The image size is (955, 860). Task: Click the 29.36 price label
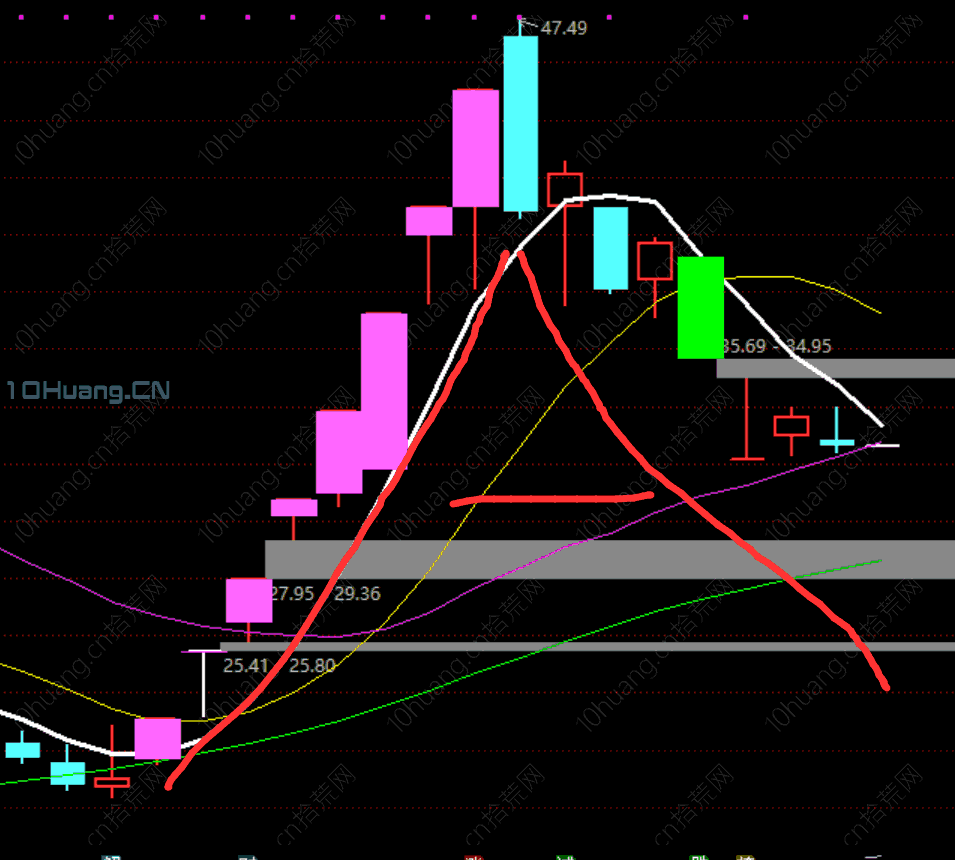tap(358, 593)
